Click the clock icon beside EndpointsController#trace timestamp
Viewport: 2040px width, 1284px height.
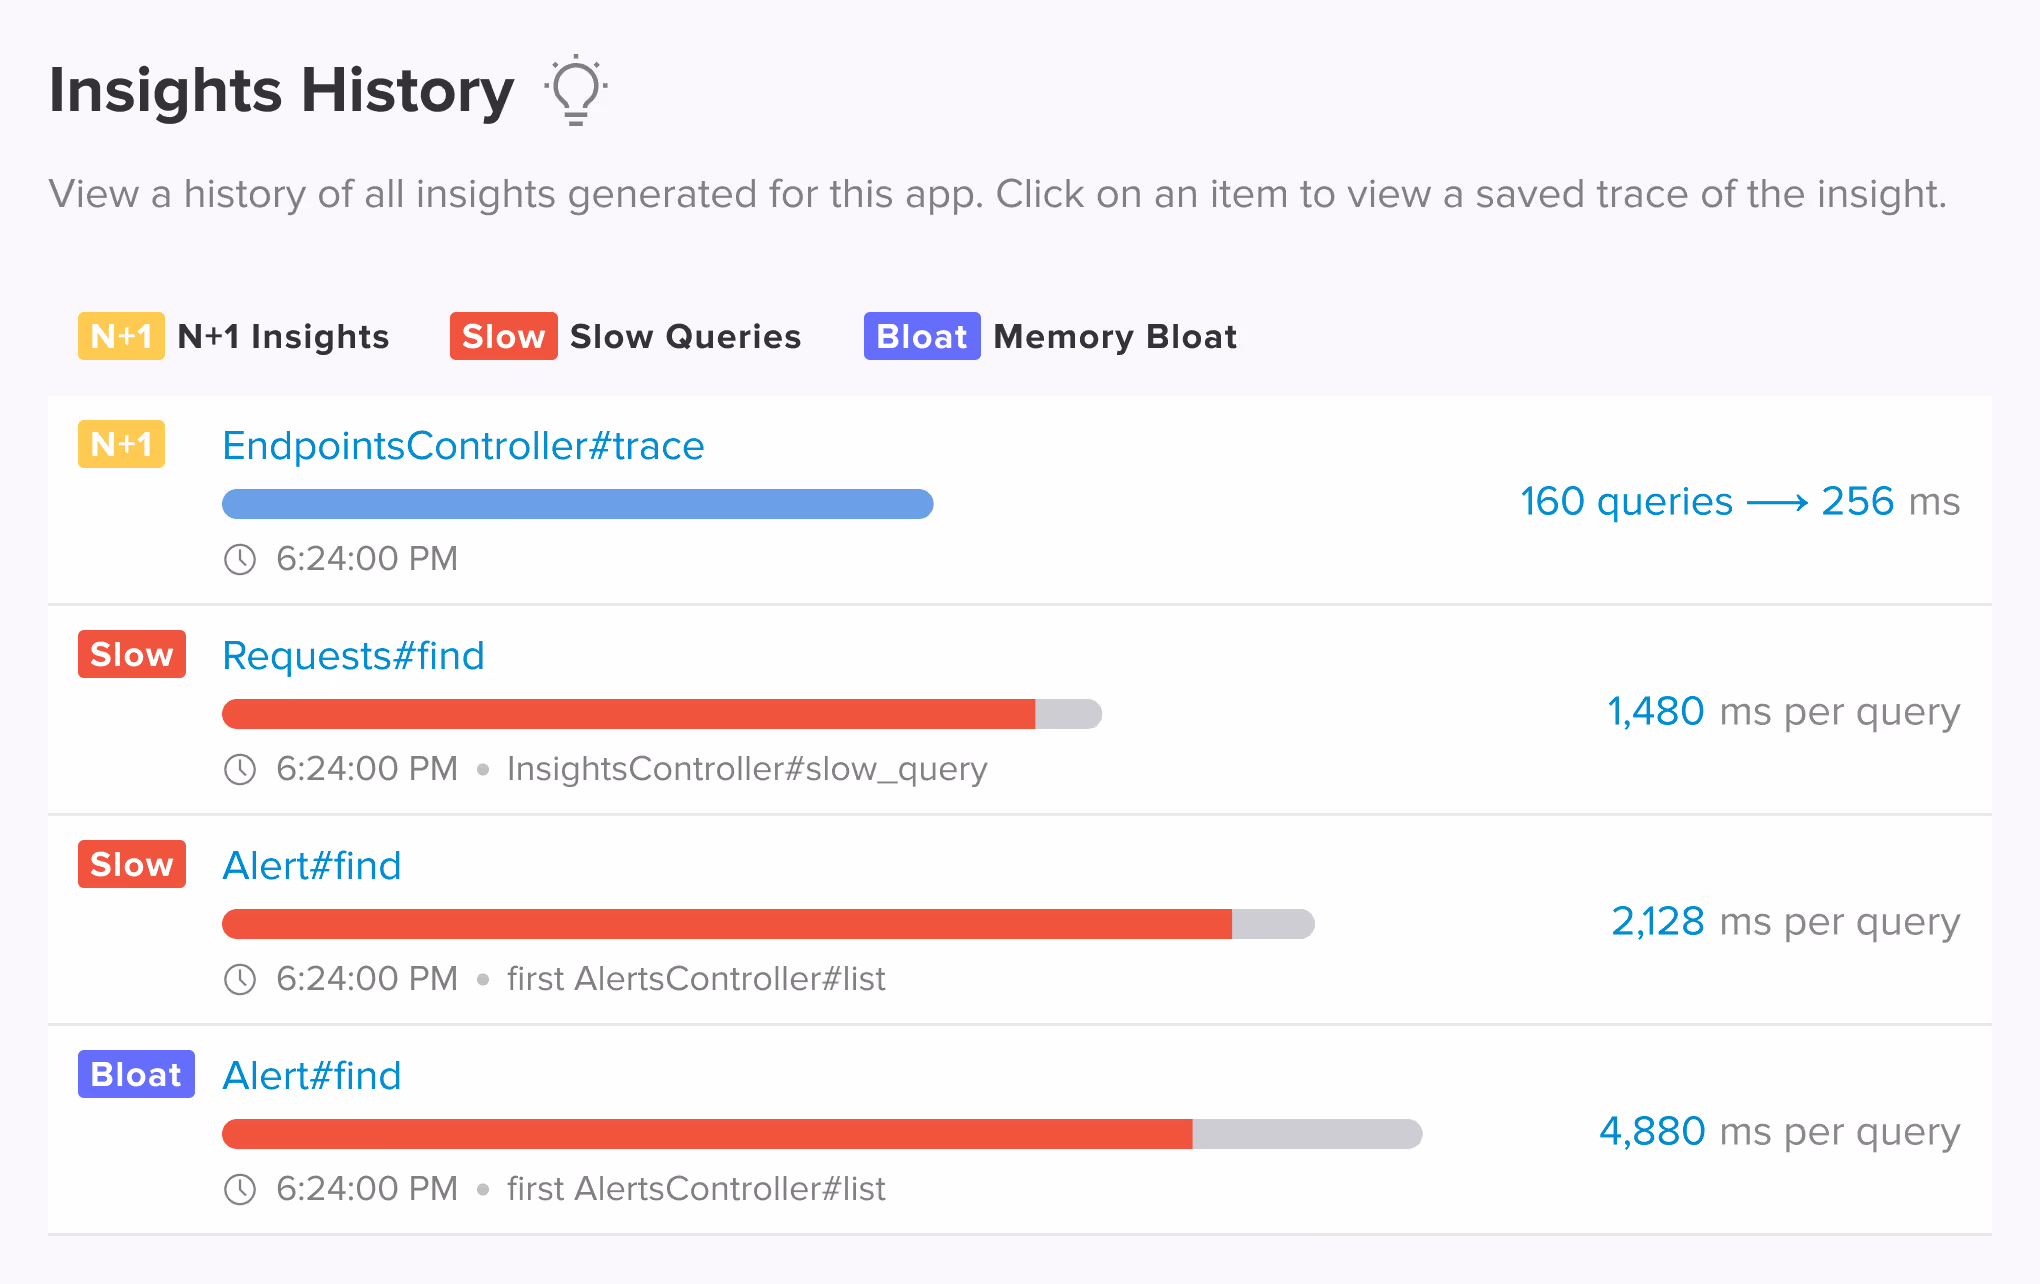240,560
